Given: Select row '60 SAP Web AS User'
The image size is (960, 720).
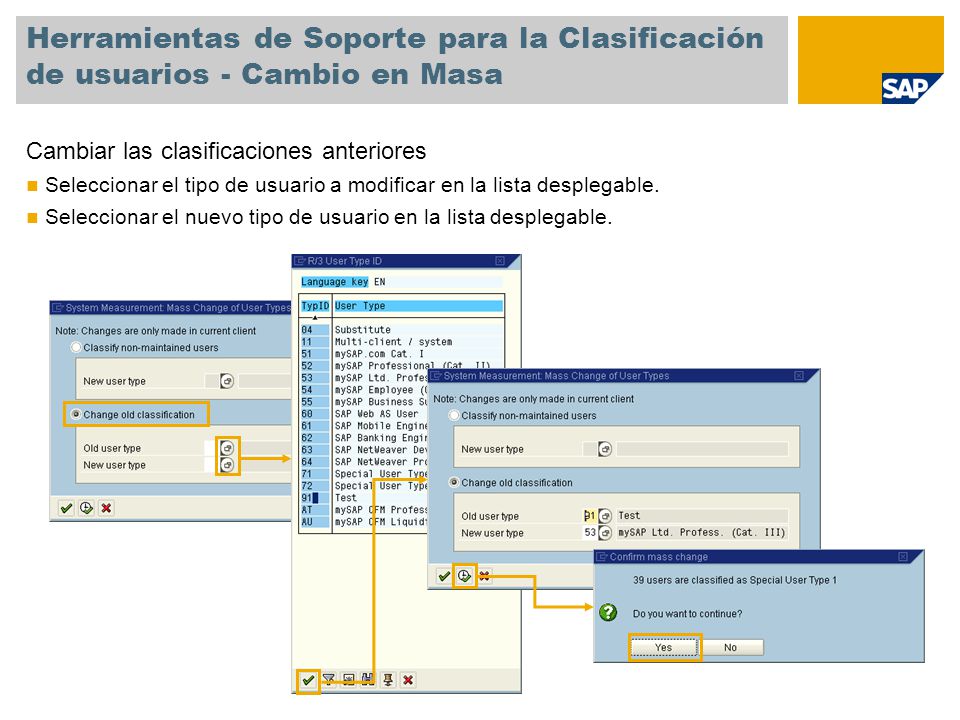Looking at the screenshot, I should (364, 414).
